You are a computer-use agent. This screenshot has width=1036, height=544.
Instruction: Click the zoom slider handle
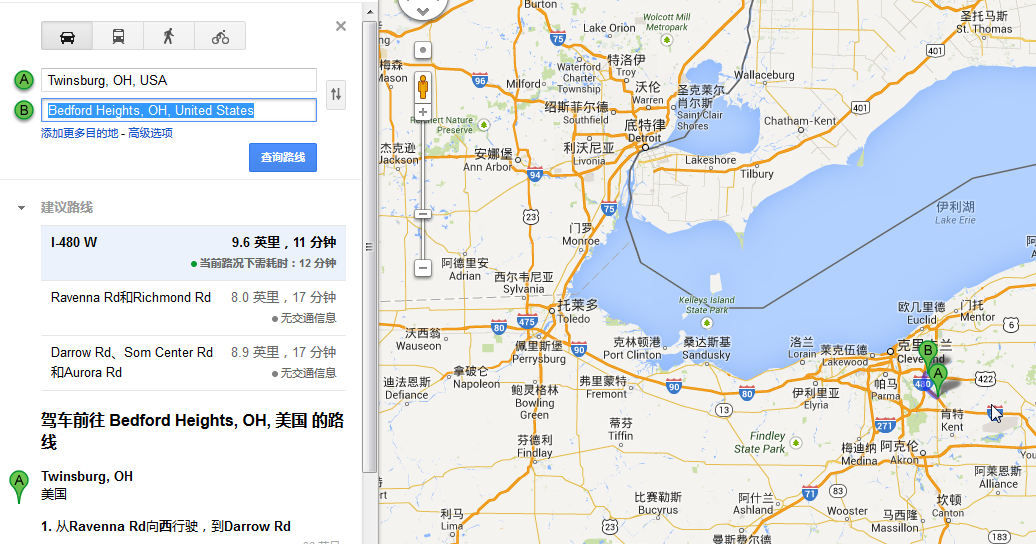click(423, 214)
